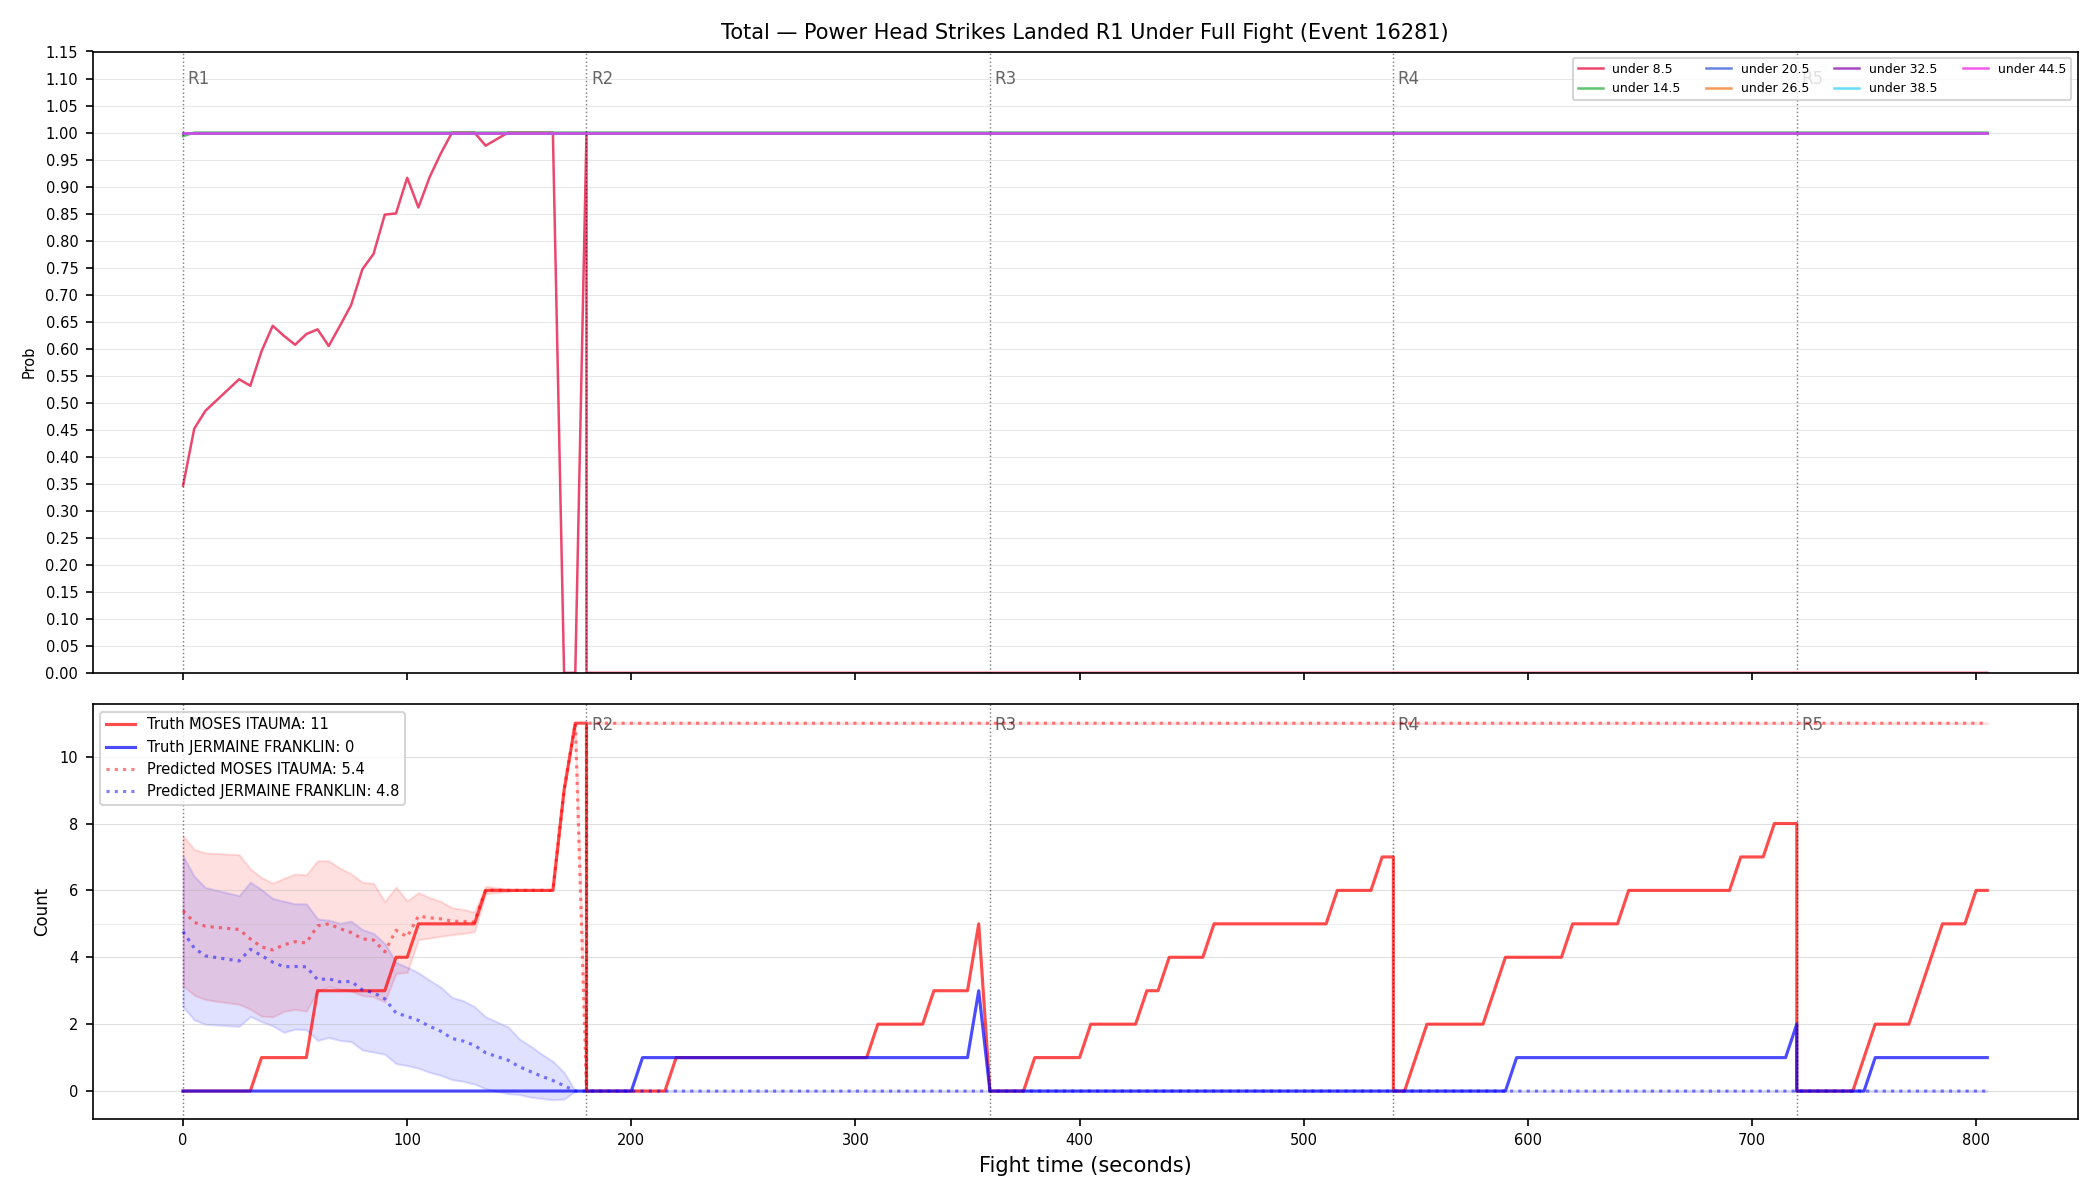Click the 200 tick on time axis
The image size is (2100, 1200).
[630, 1138]
